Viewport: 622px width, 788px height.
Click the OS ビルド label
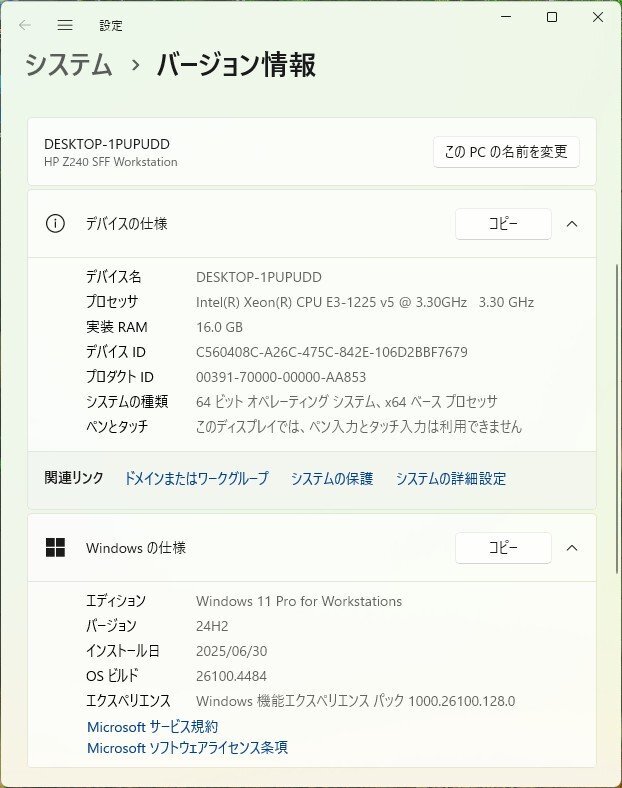(112, 675)
